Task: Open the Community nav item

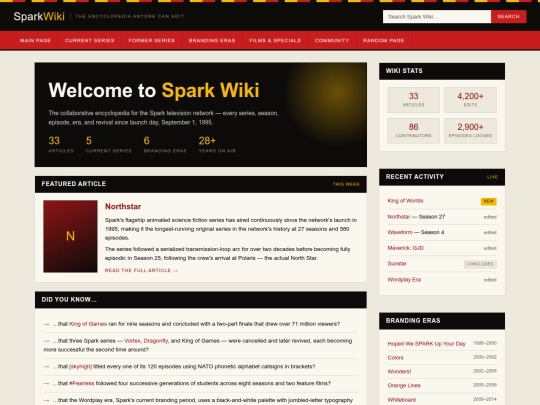Action: coord(332,40)
